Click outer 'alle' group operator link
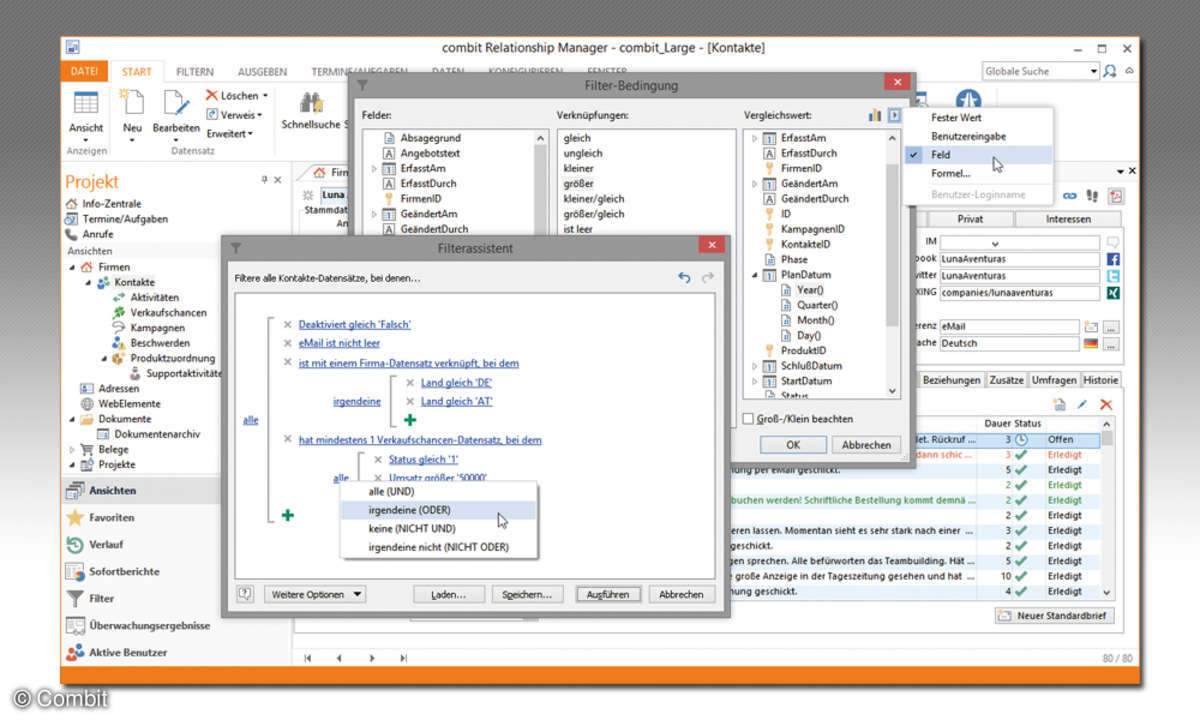 click(x=251, y=421)
